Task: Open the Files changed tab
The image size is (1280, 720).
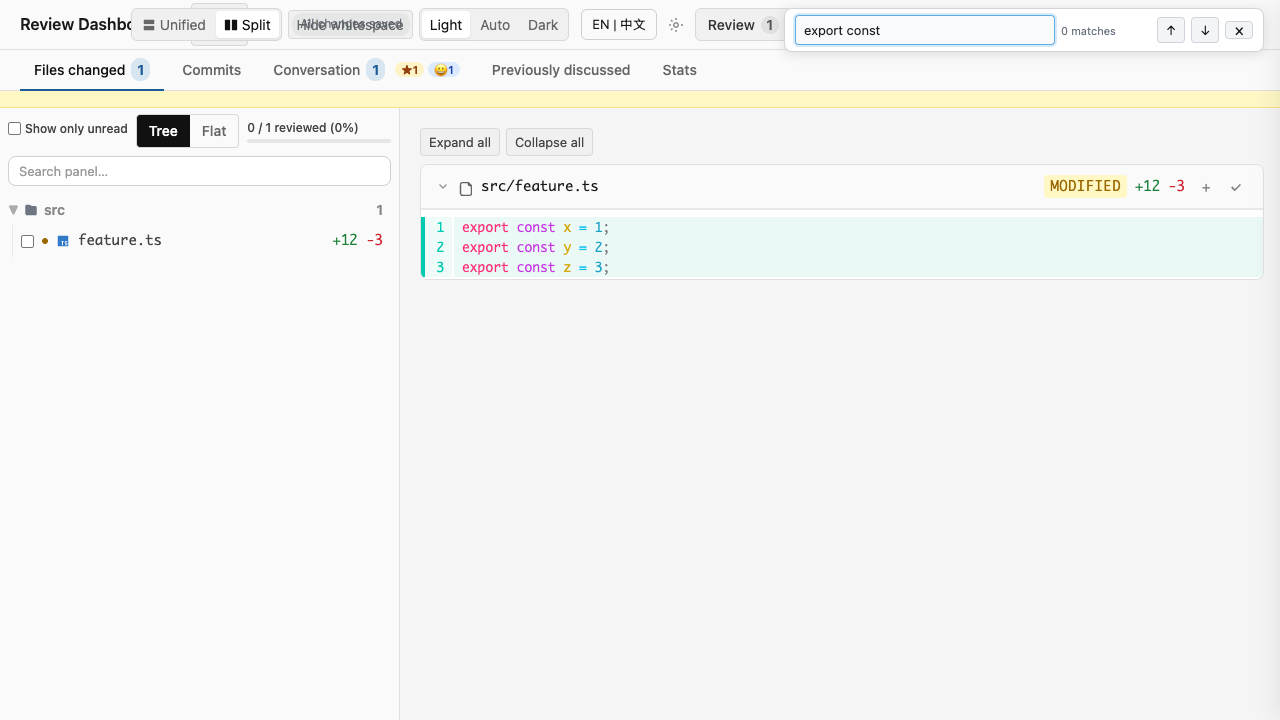Action: tap(92, 70)
